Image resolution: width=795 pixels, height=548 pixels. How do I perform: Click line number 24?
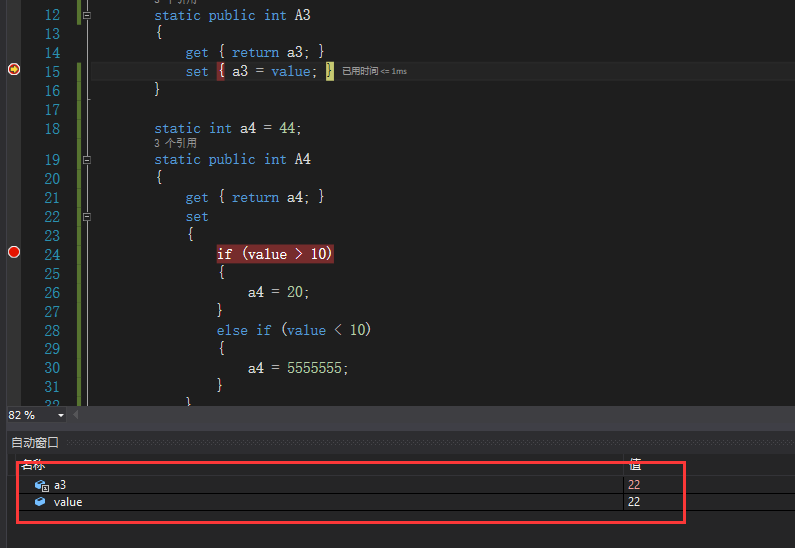[x=52, y=254]
